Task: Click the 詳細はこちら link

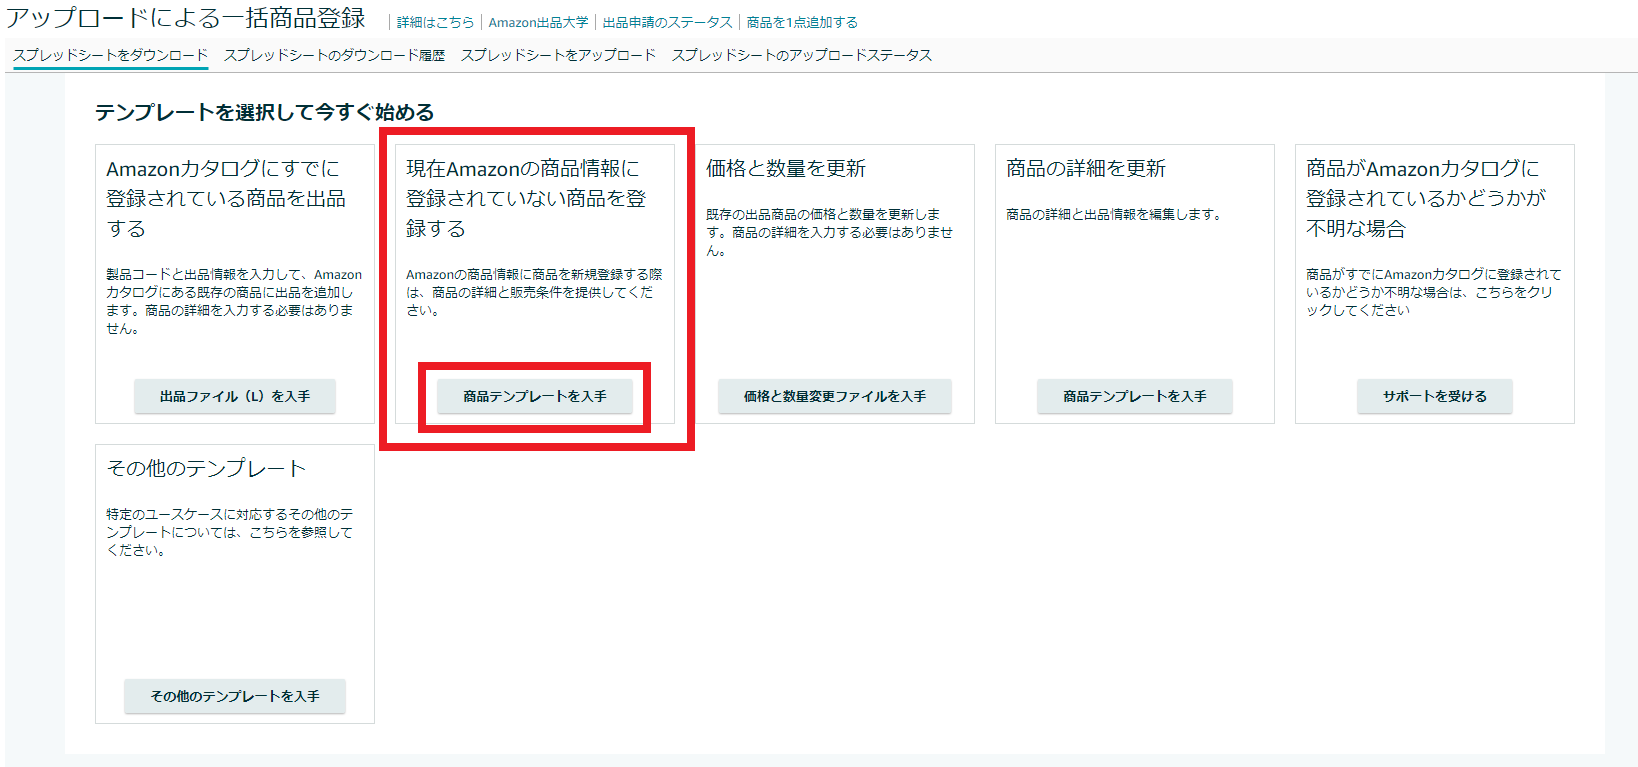Action: point(435,22)
